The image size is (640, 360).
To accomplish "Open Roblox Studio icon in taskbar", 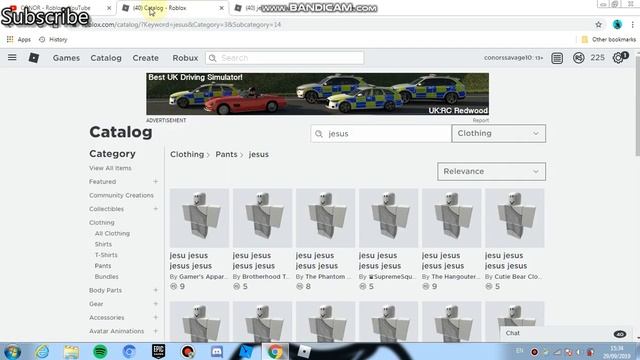I will point(246,351).
